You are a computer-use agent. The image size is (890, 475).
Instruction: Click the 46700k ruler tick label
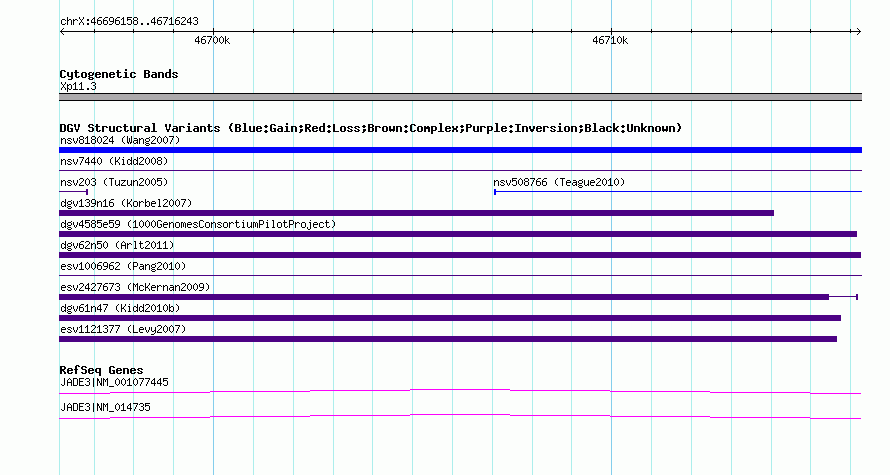[x=212, y=40]
